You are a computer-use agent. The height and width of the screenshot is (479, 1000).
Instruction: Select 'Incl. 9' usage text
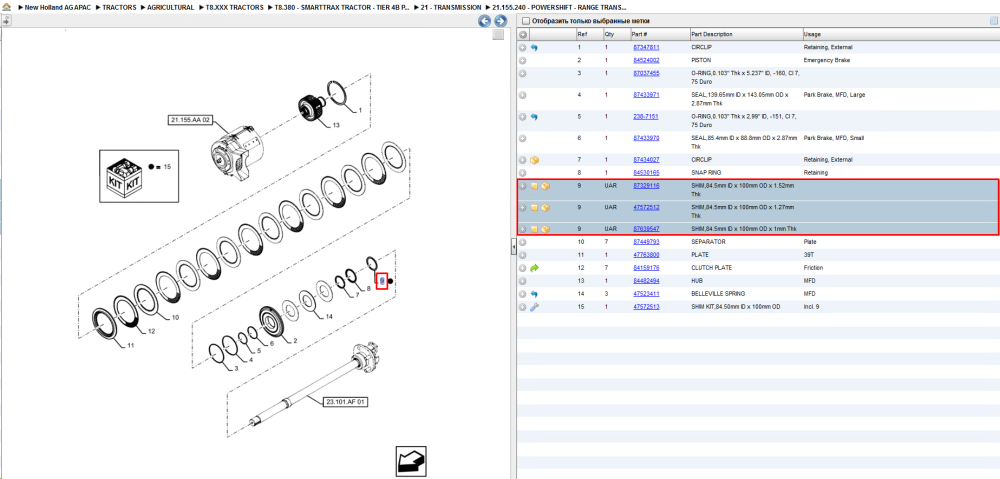(x=813, y=307)
